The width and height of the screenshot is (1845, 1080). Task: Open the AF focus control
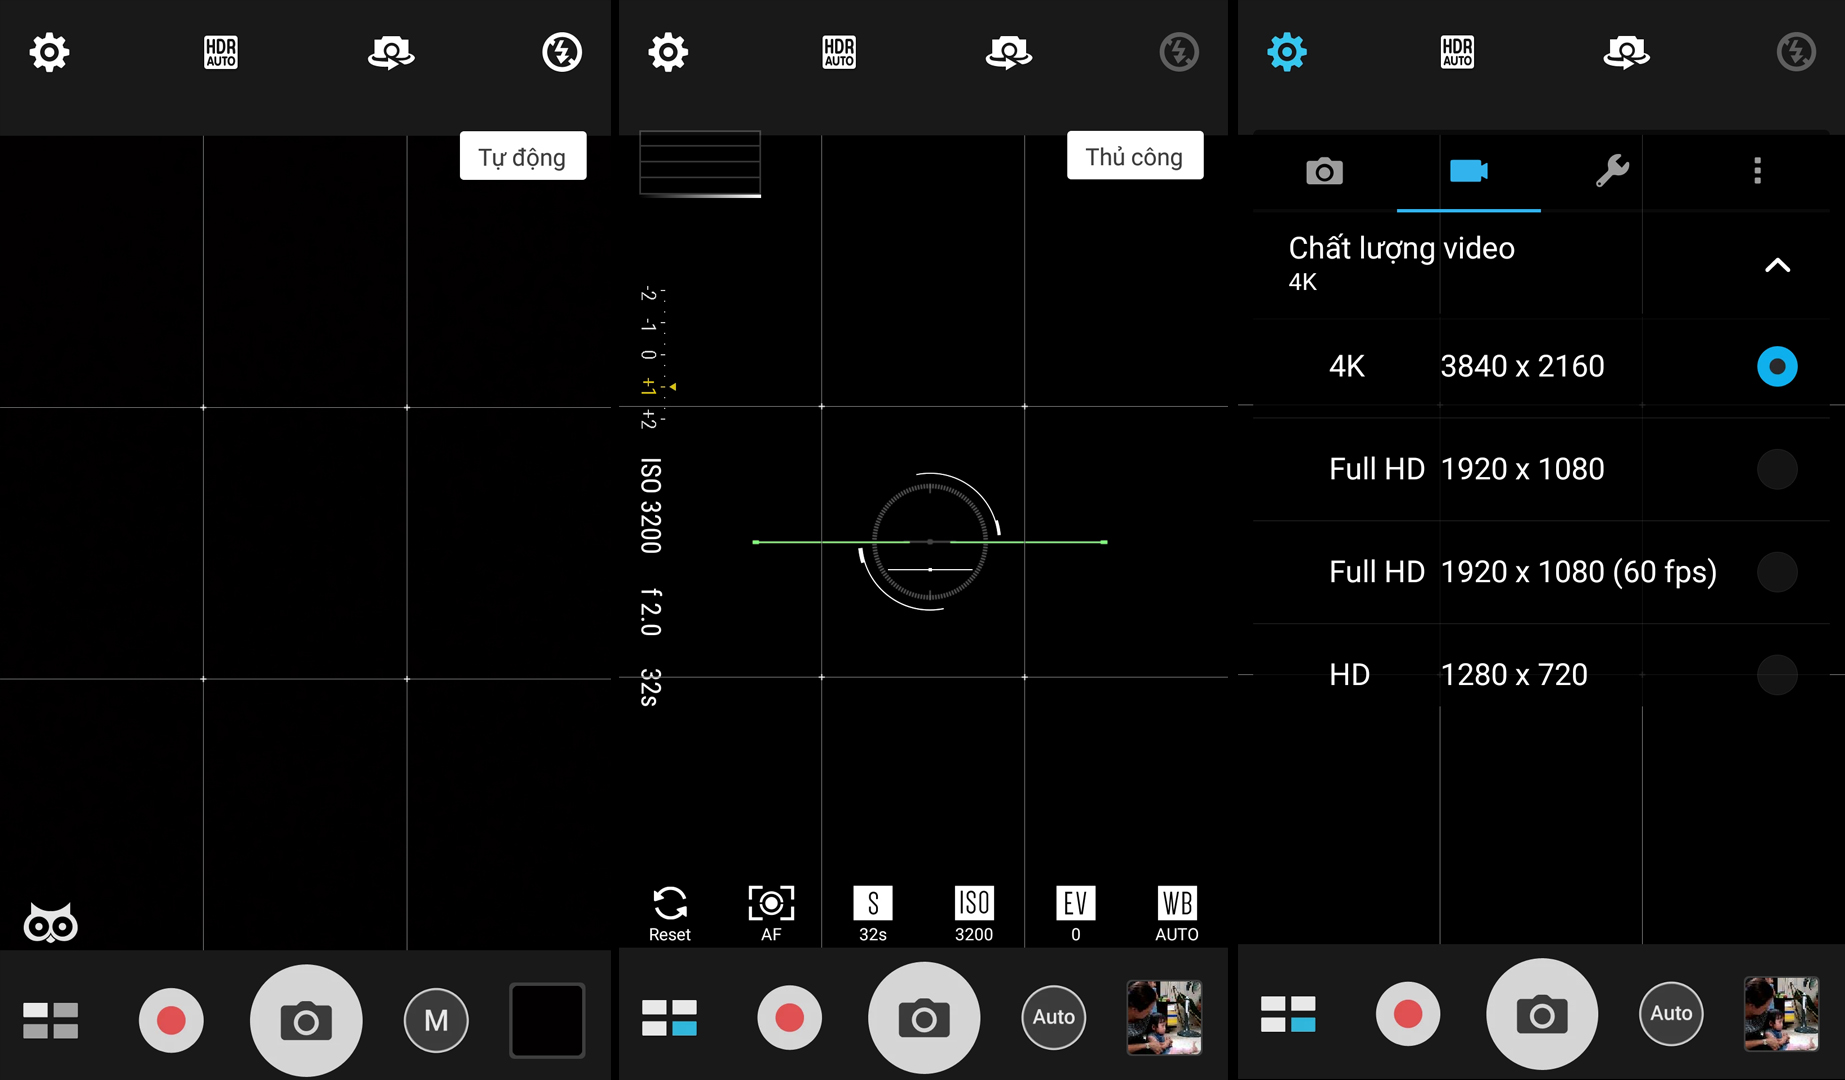click(x=771, y=913)
